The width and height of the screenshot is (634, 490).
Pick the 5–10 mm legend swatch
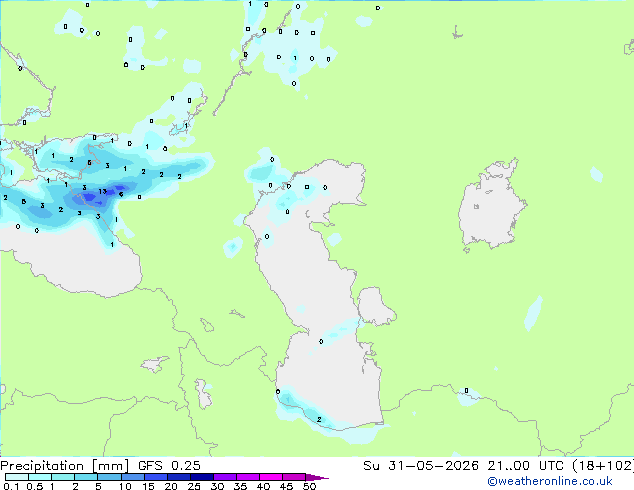pos(109,477)
